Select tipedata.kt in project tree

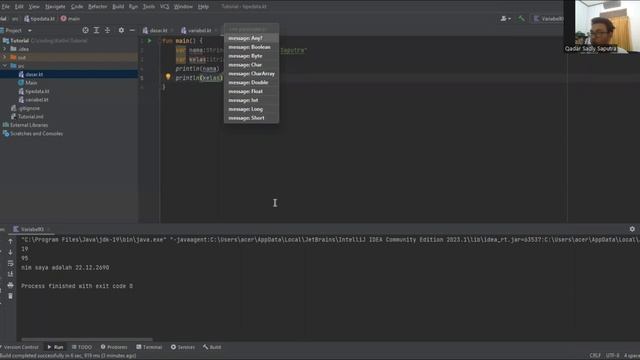pyautogui.click(x=37, y=91)
